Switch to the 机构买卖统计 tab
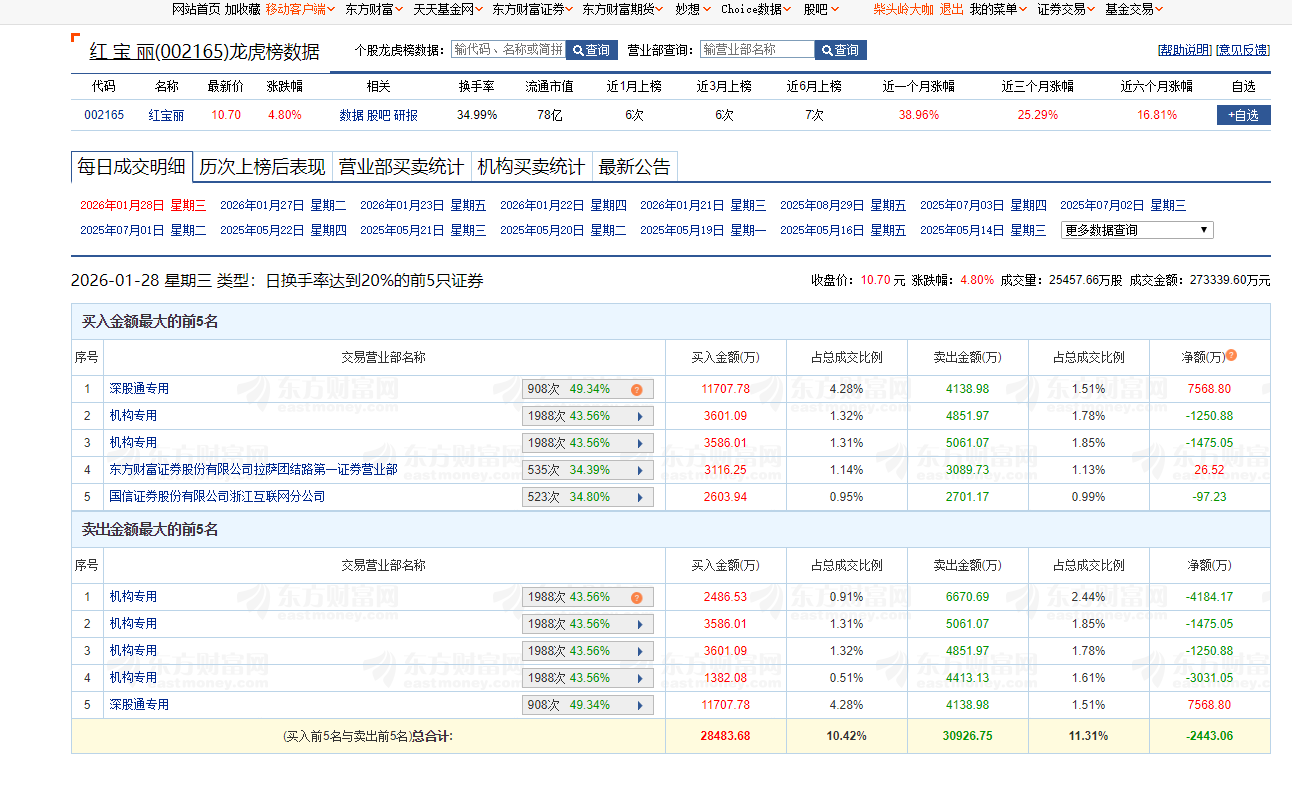This screenshot has height=805, width=1292. click(531, 167)
